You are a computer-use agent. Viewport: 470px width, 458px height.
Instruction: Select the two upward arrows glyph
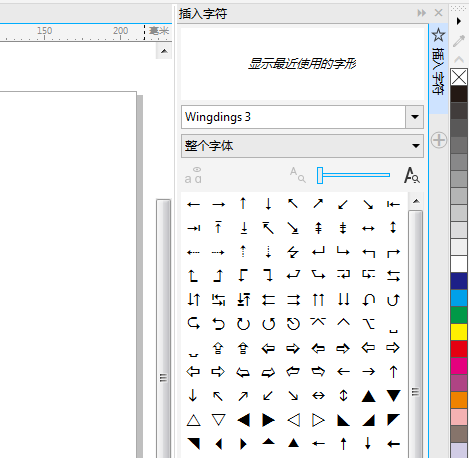[x=318, y=300]
